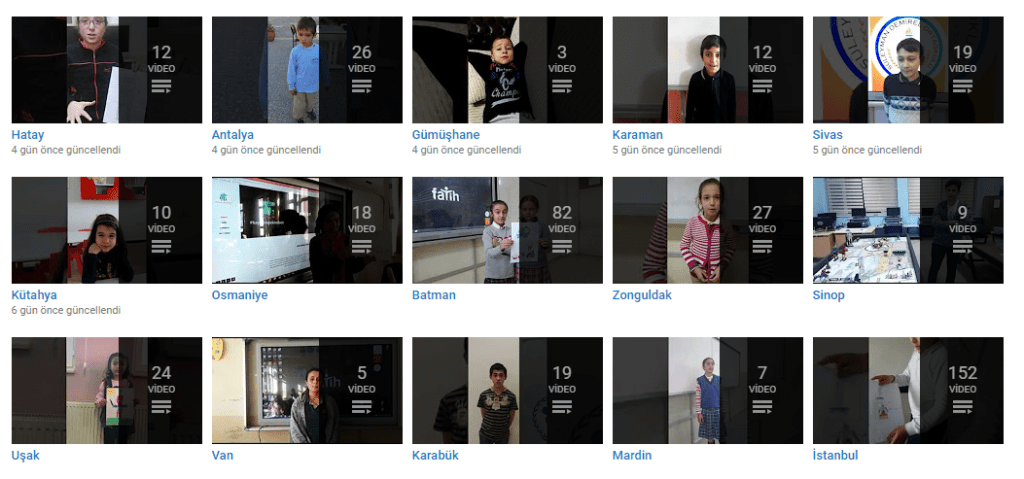The image size is (1024, 479).
Task: Click the playlist icon on Uşak thumbnail
Action: (x=161, y=406)
